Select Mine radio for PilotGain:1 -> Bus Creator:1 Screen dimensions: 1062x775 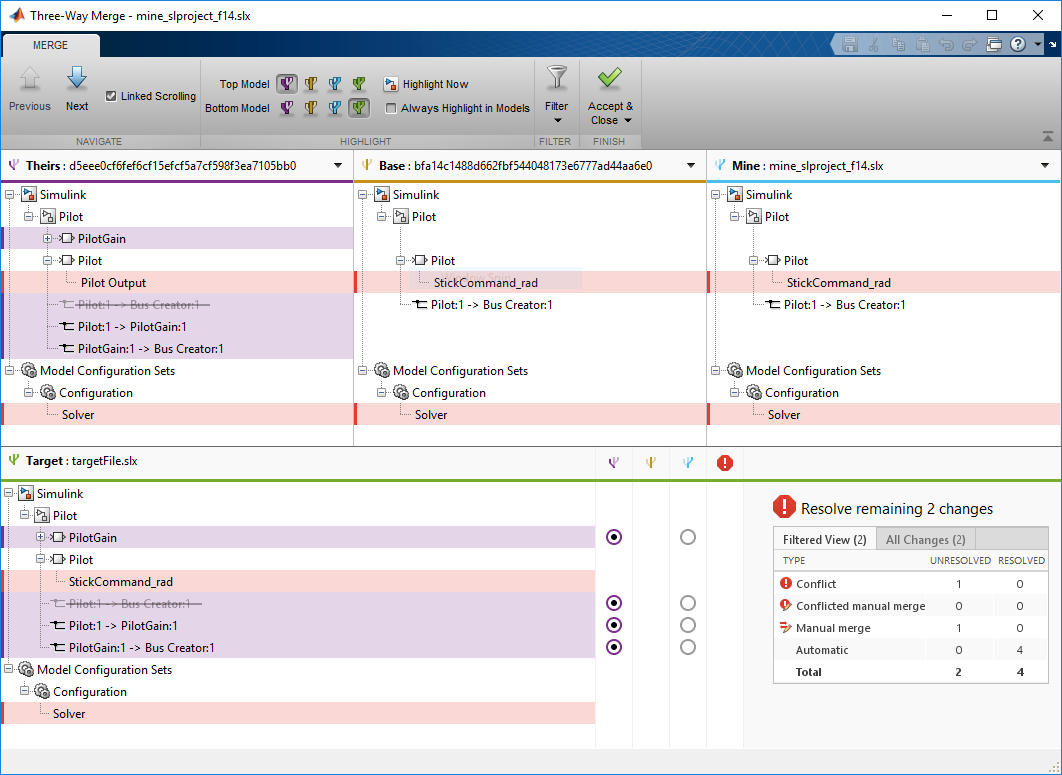(x=687, y=647)
